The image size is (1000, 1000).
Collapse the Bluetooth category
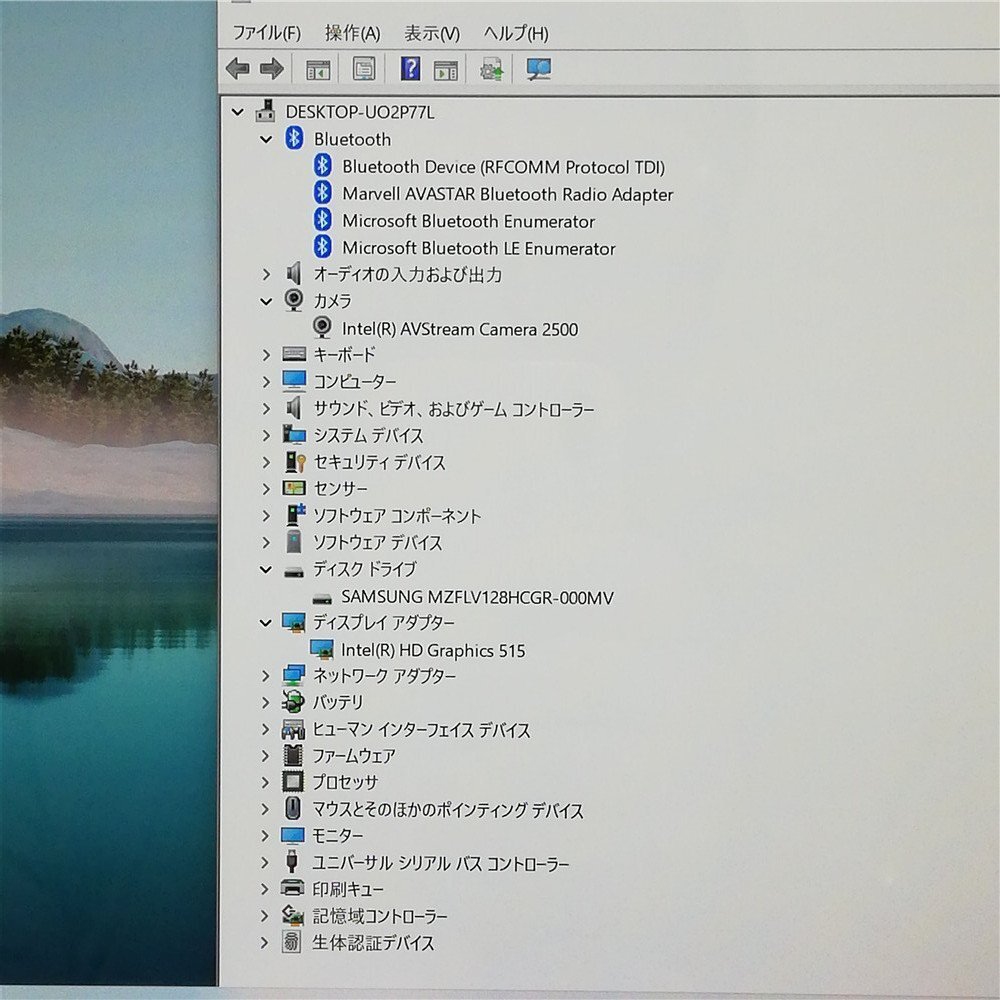point(266,139)
